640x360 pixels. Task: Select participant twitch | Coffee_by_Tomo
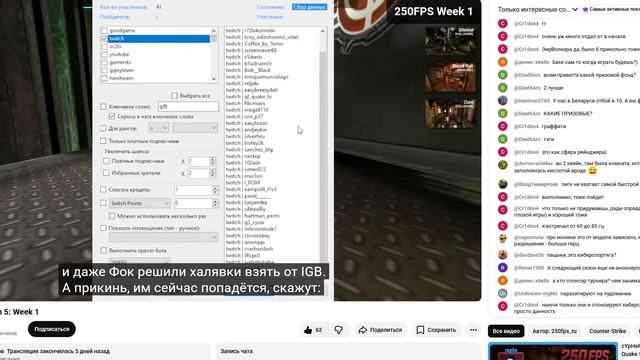click(x=254, y=44)
